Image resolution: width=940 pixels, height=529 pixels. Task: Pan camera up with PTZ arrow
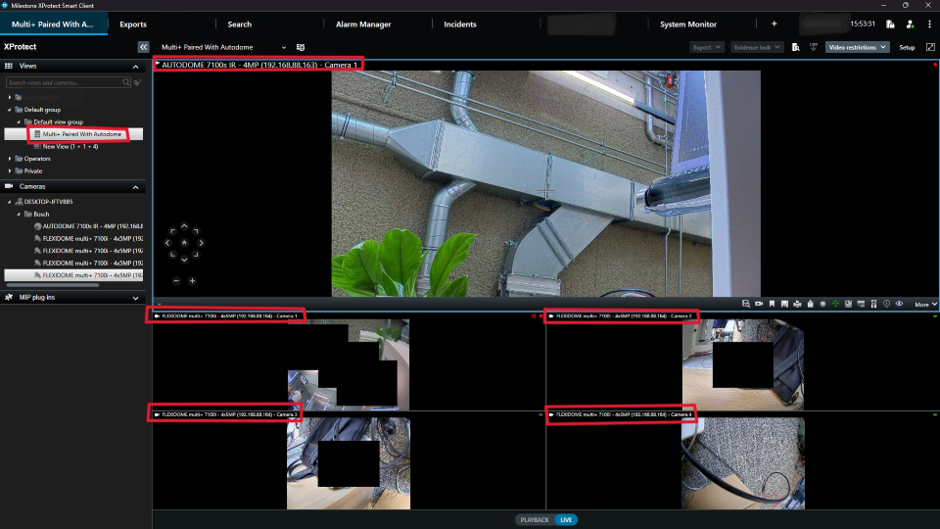pos(184,227)
